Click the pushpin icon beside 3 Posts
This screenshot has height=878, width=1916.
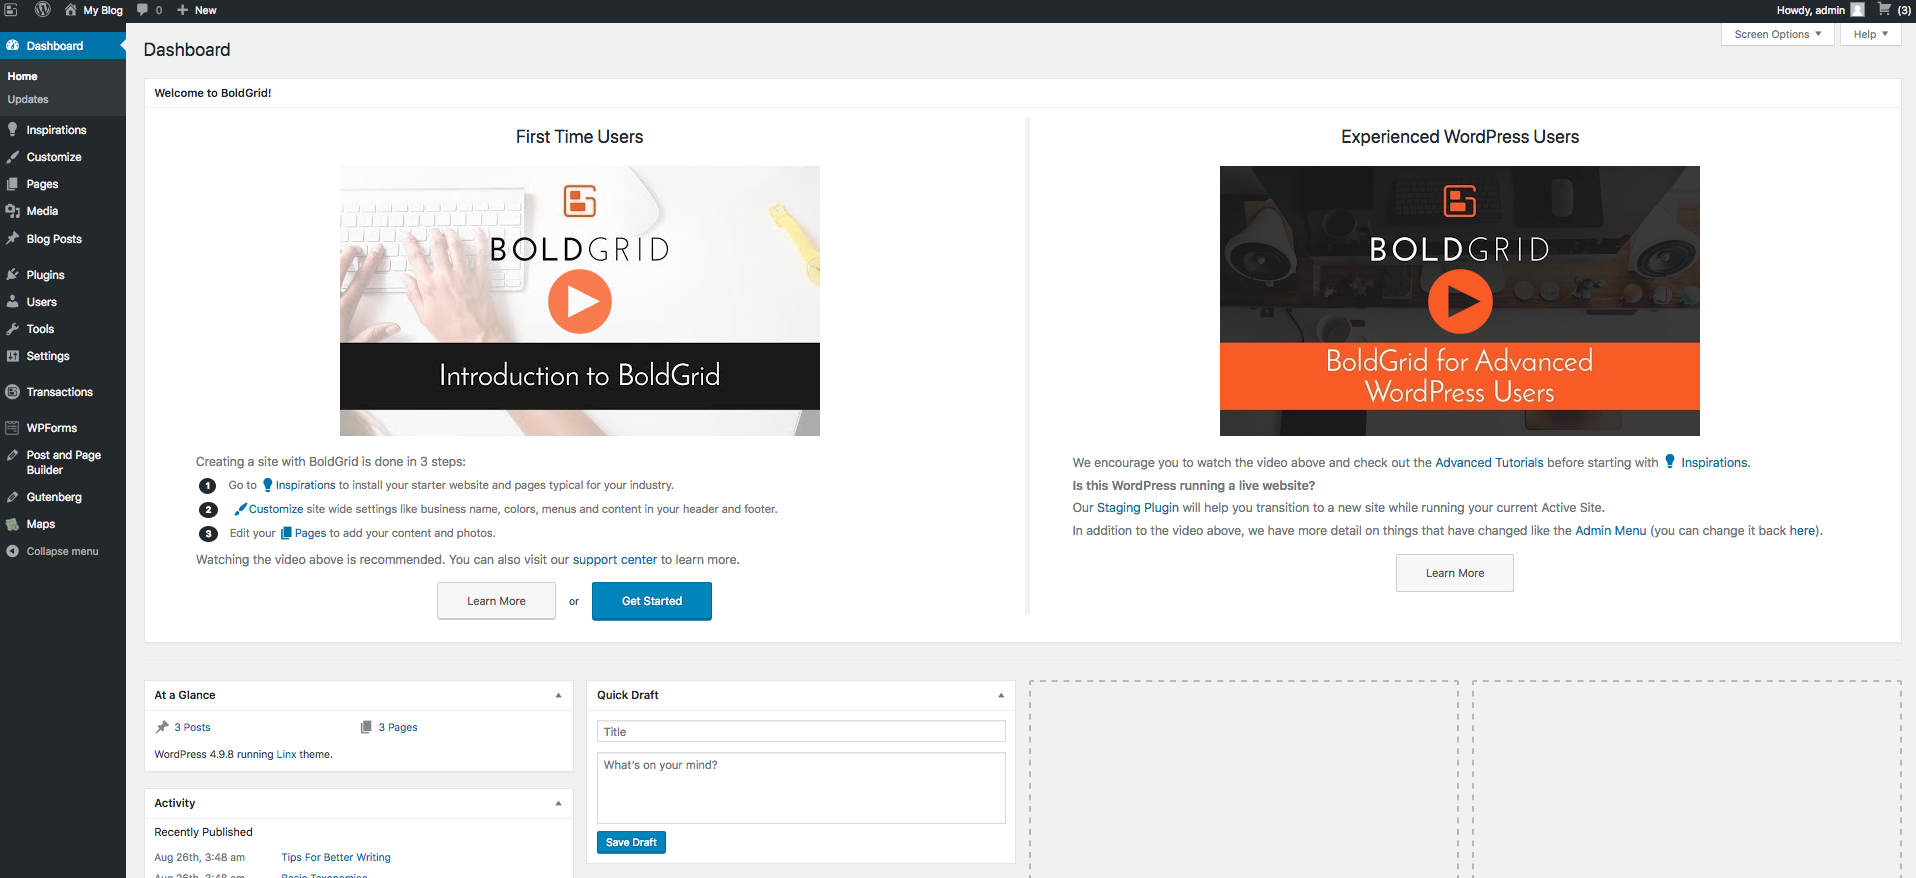[162, 727]
